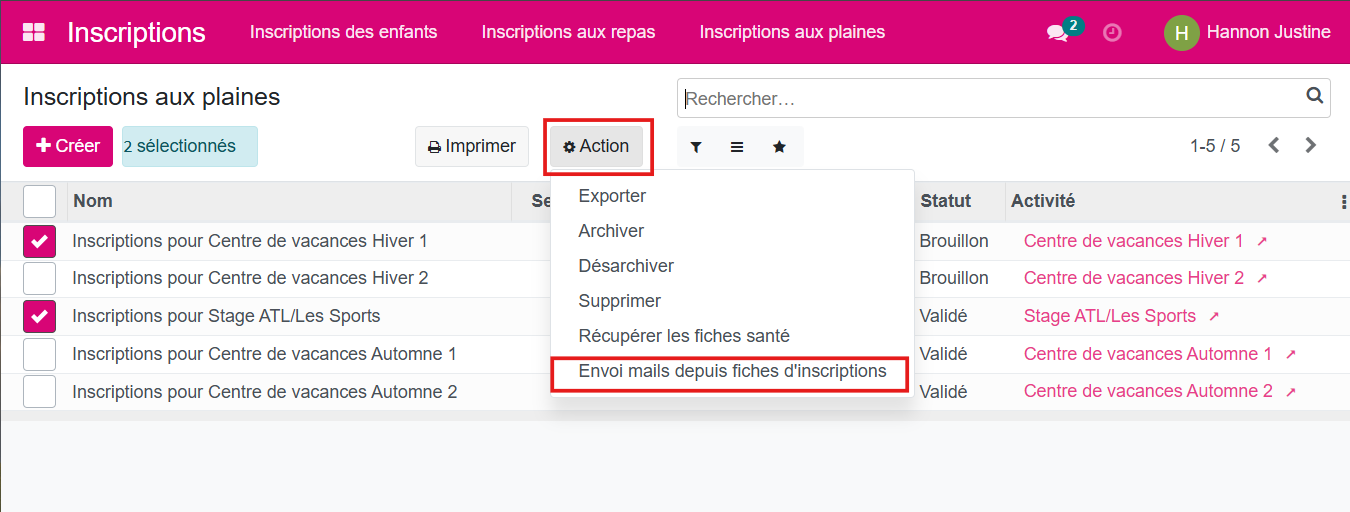Uncheck Centre de vacances Hiver 1 row

tap(39, 241)
